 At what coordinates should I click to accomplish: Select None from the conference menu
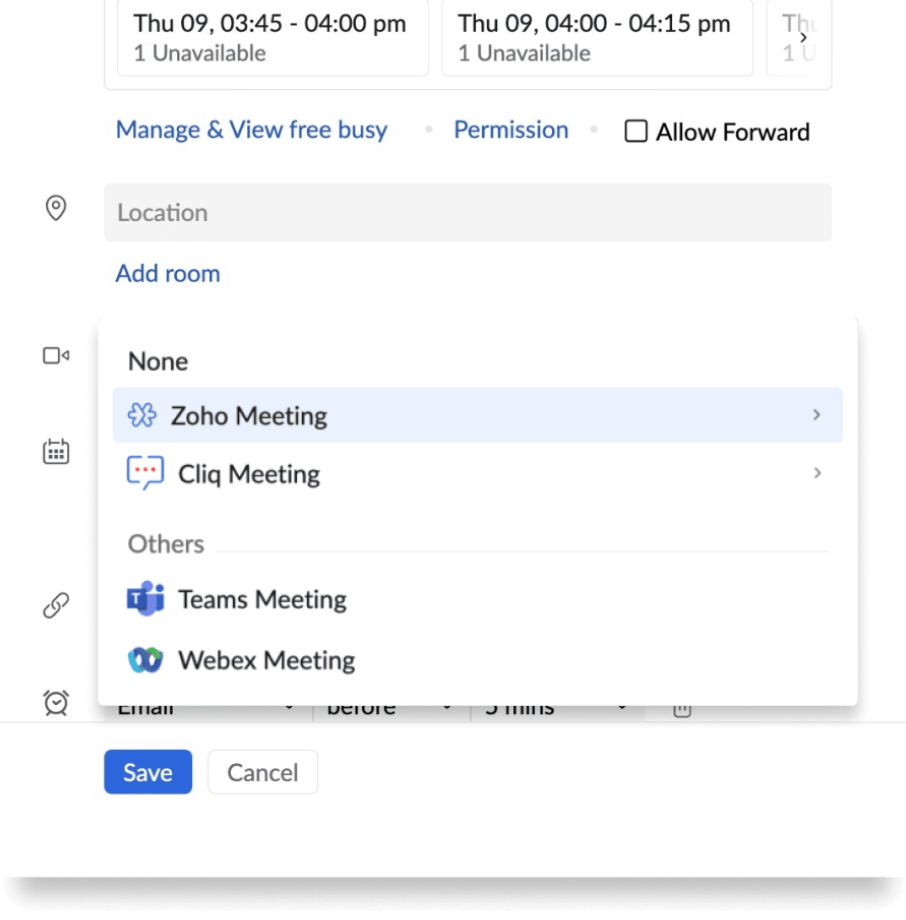(x=158, y=361)
